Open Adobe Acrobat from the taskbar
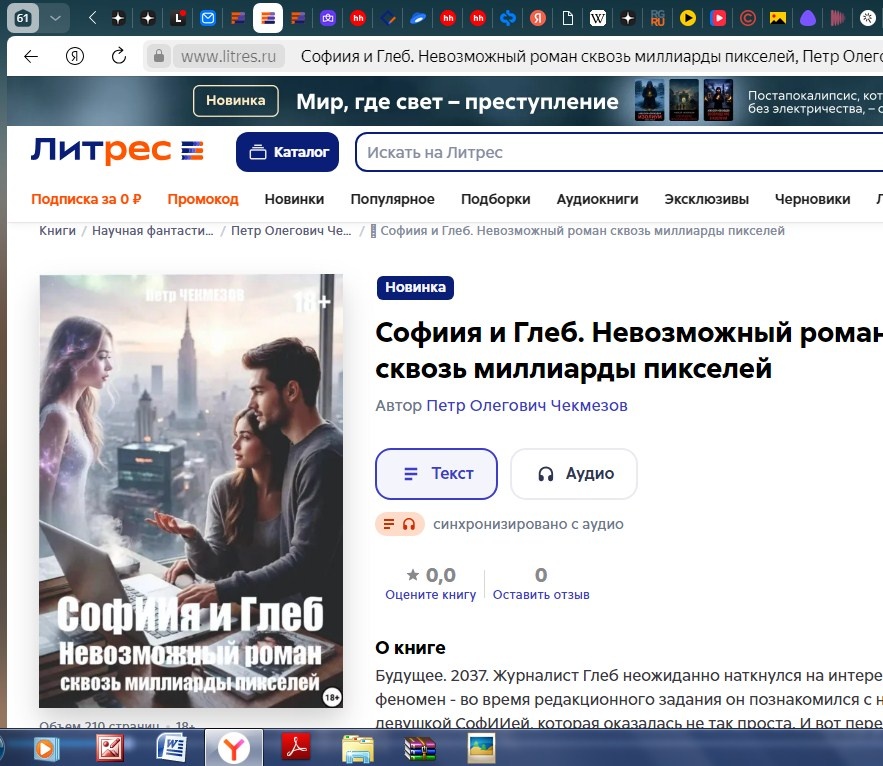Screen dimensions: 883x766 [296, 748]
